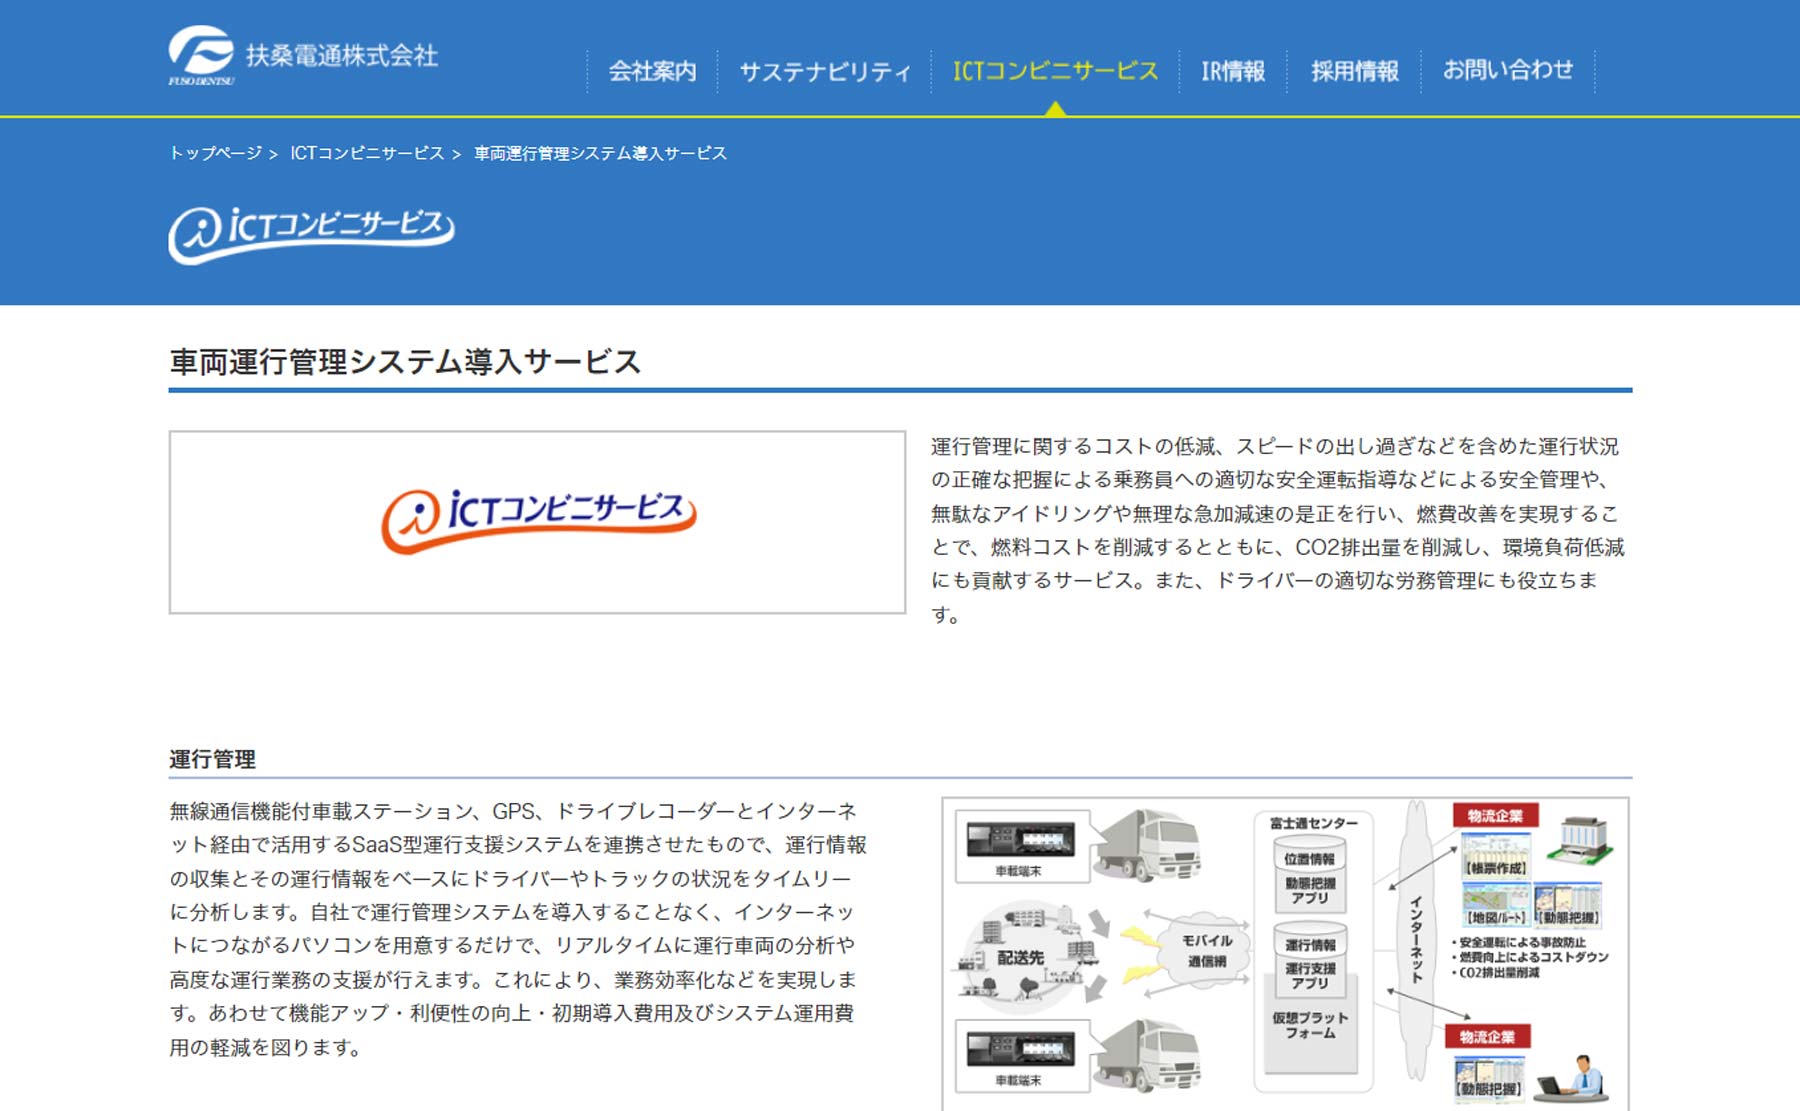The width and height of the screenshot is (1800, 1111).
Task: Click the 地図/ルート screenshot in diagram
Action: pos(1496,904)
